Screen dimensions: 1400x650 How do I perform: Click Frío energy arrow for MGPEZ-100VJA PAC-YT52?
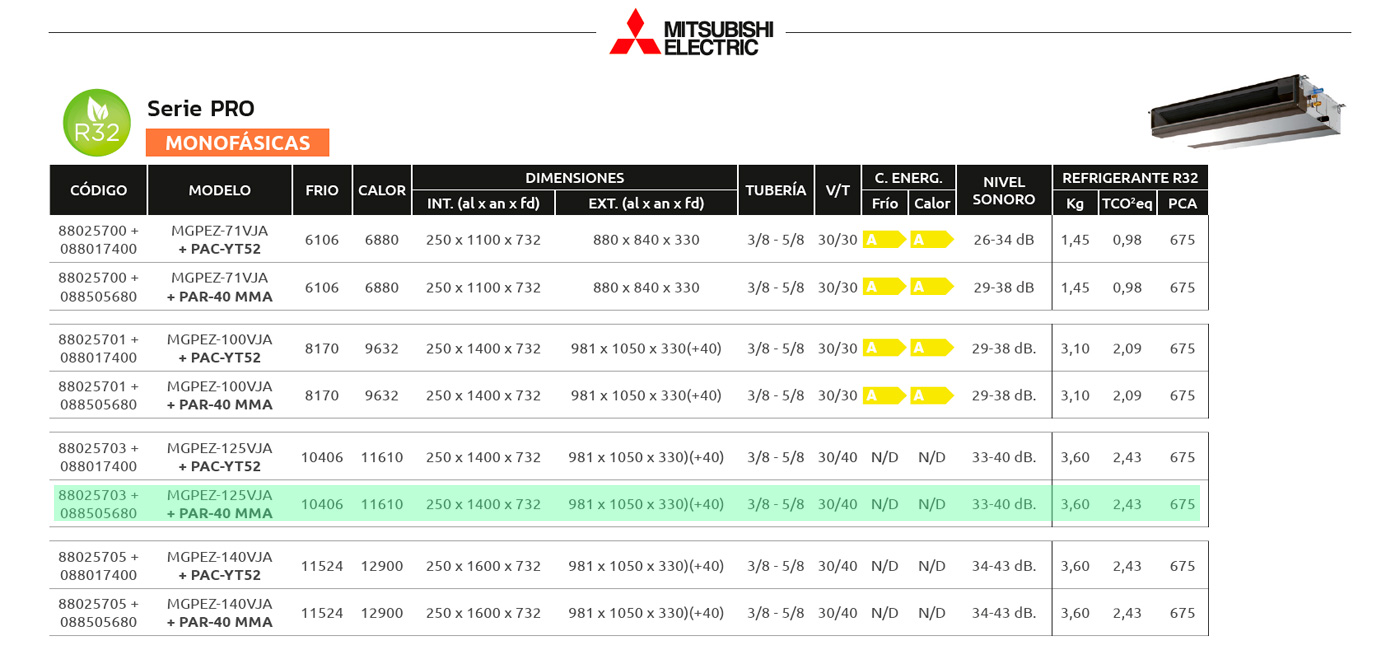884,348
